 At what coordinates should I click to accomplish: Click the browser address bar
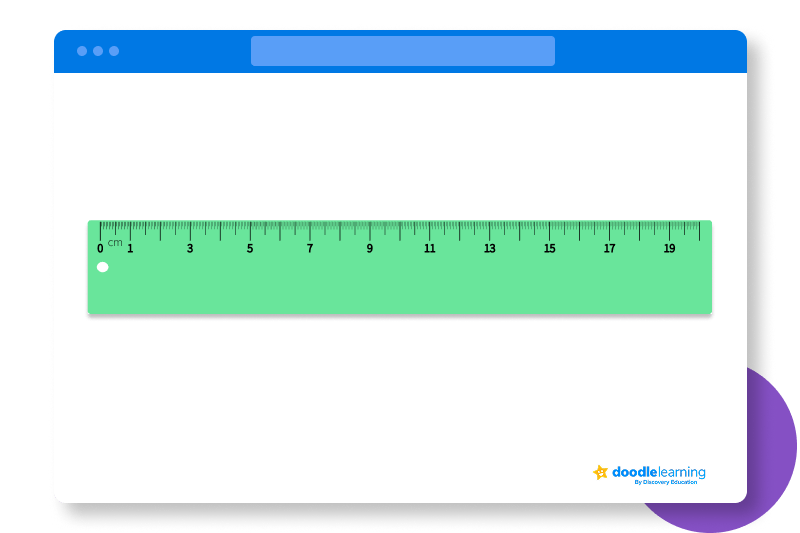(402, 51)
